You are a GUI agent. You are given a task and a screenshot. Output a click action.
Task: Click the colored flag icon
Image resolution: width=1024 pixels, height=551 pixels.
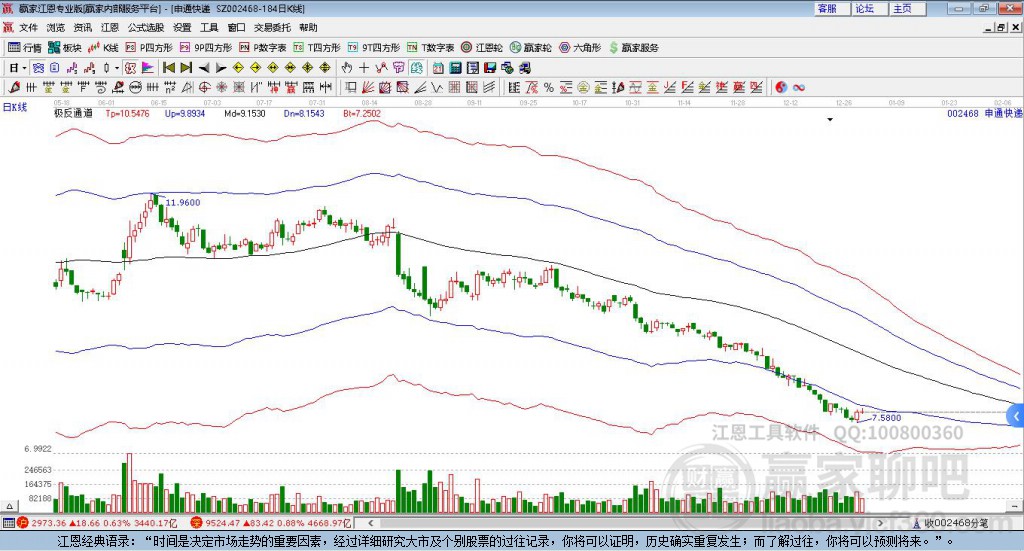(x=148, y=68)
